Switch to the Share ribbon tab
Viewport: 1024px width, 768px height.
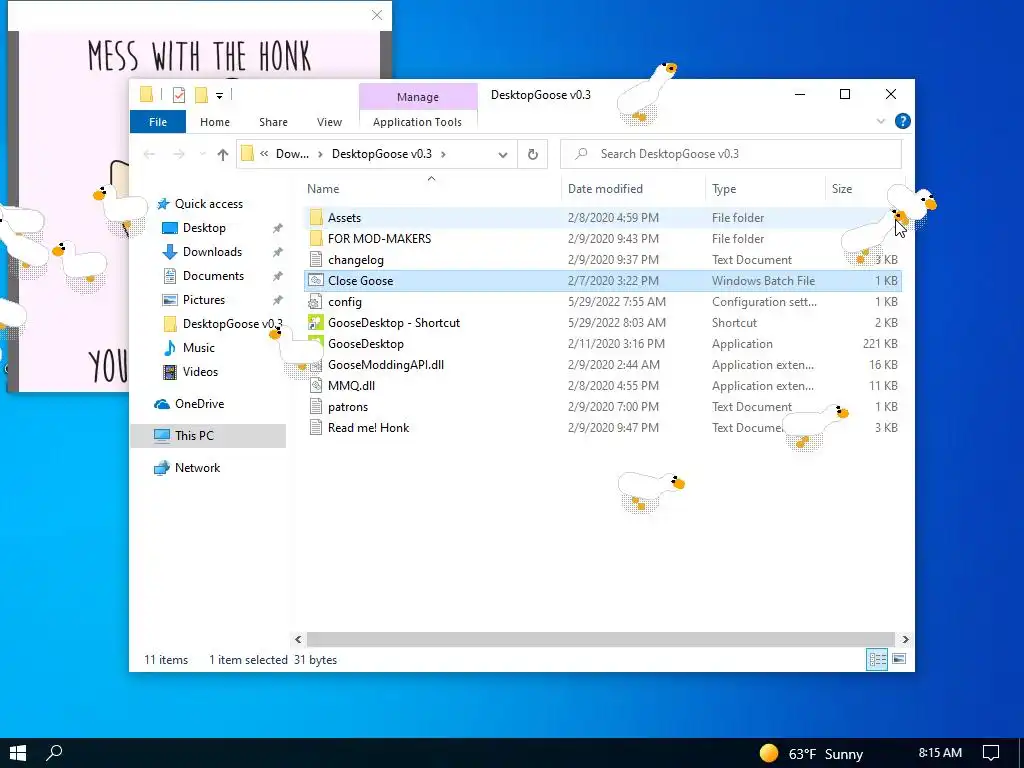(273, 122)
